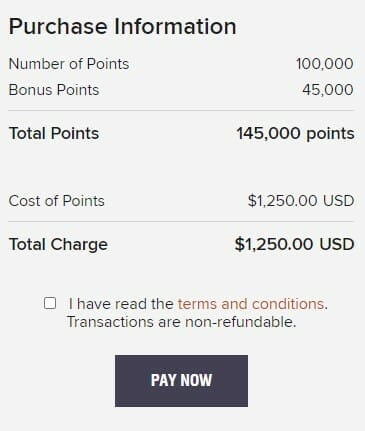Select the 145,000 points total

[x=295, y=134]
